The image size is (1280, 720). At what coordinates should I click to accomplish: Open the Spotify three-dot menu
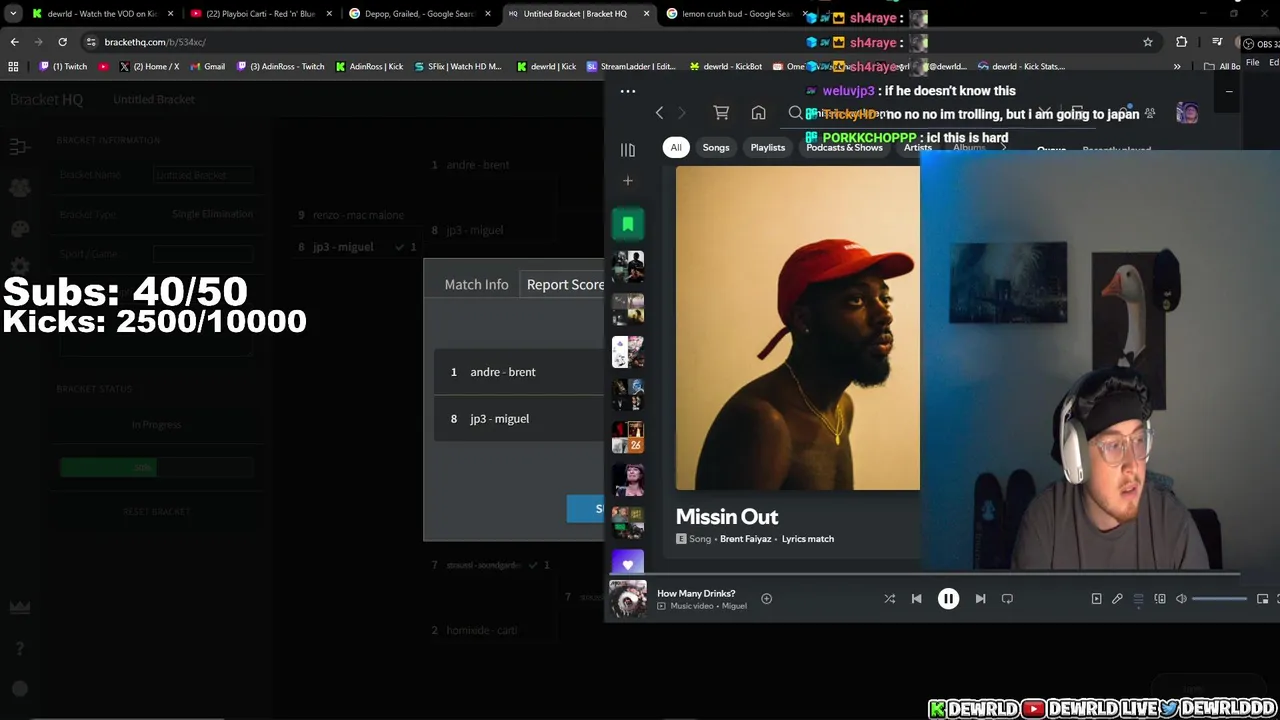point(628,91)
